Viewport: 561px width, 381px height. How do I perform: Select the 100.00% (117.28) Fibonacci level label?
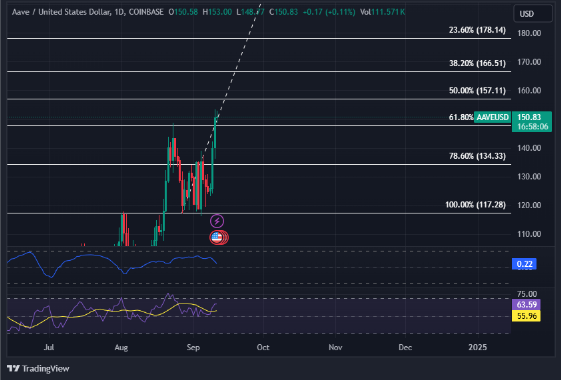475,205
